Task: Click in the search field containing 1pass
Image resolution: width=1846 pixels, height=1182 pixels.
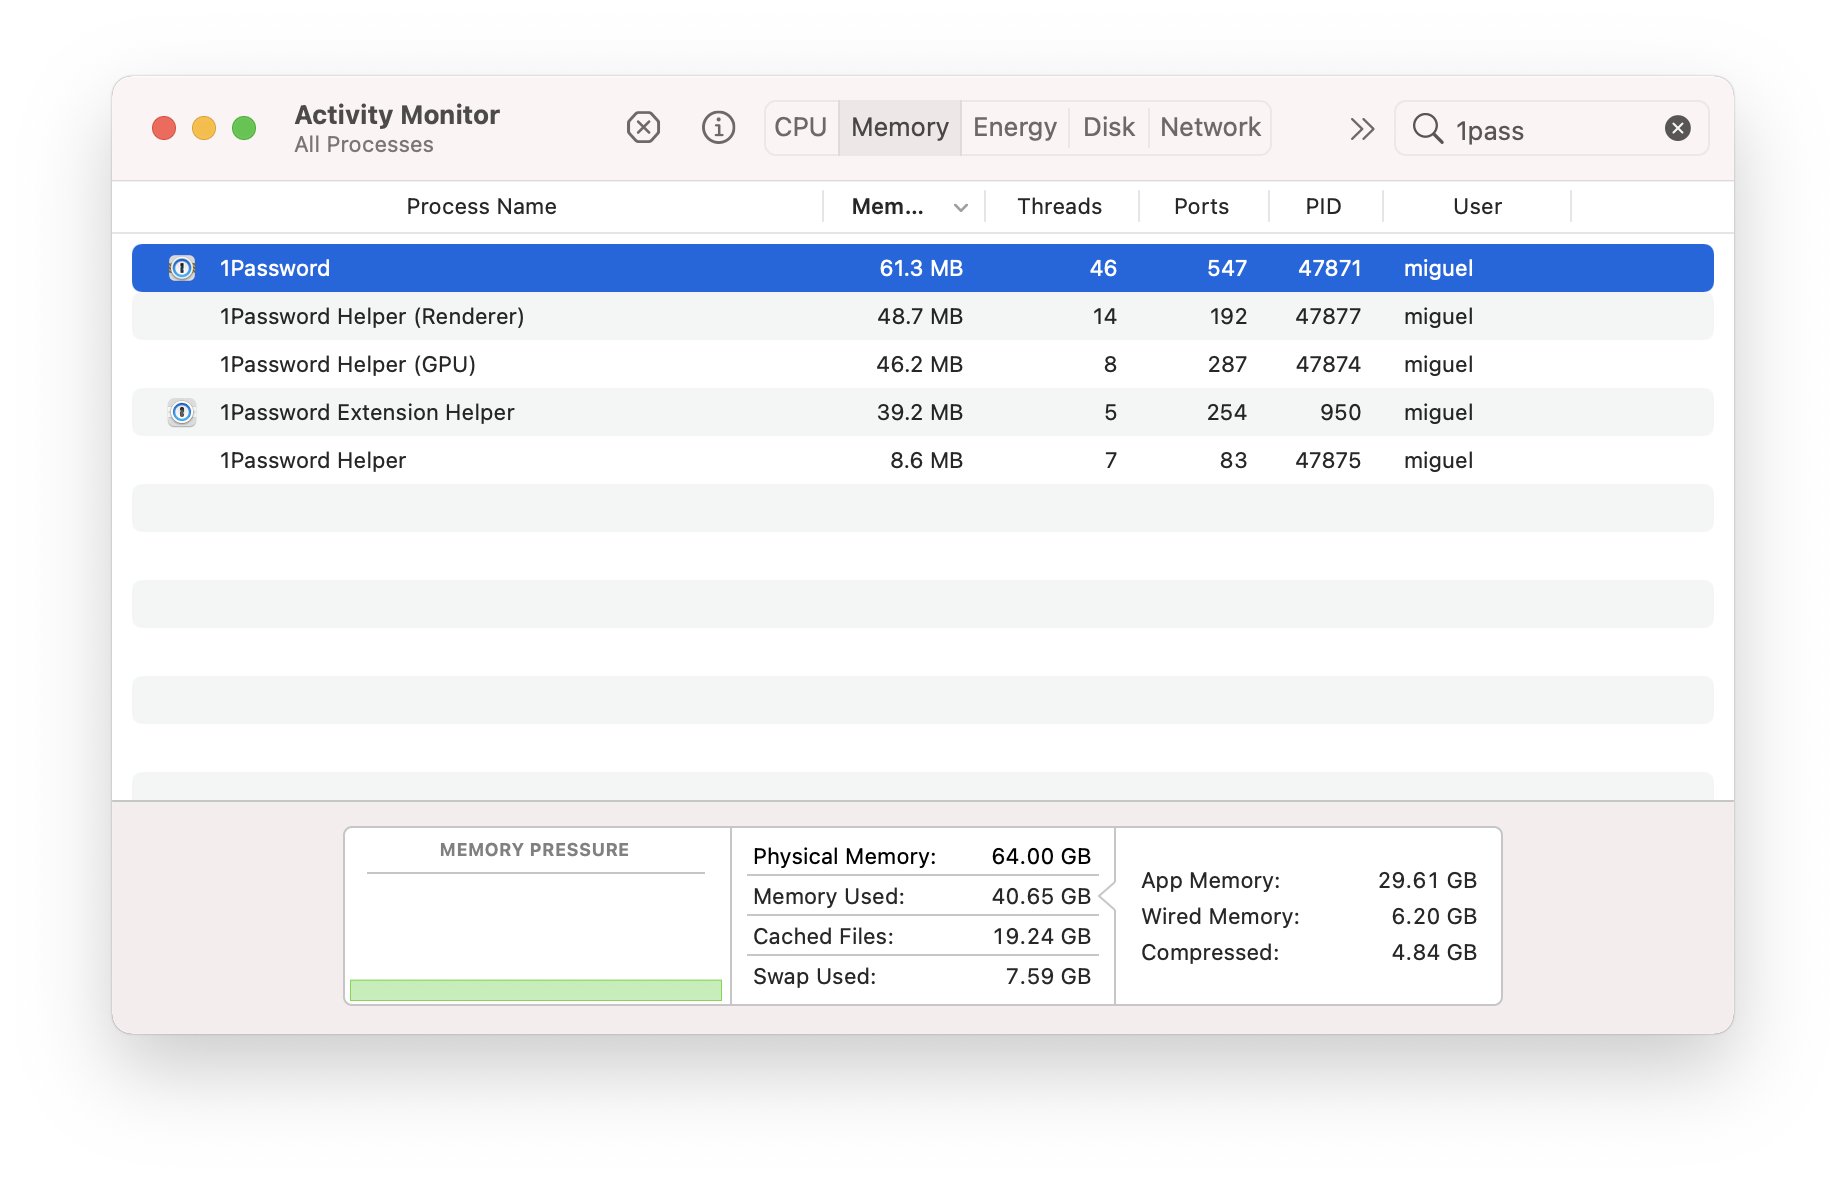Action: [x=1552, y=129]
